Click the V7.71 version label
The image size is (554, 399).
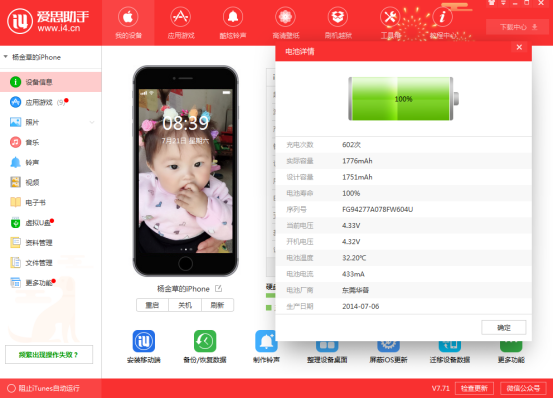(441, 388)
